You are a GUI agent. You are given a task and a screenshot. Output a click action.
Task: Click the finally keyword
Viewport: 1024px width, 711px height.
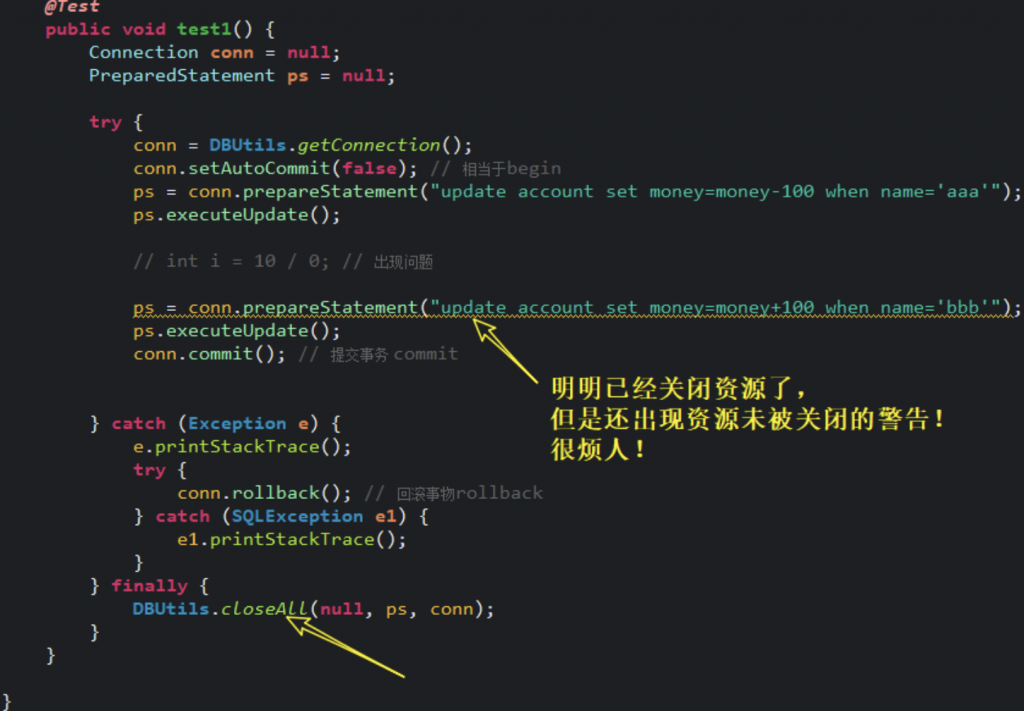click(150, 586)
